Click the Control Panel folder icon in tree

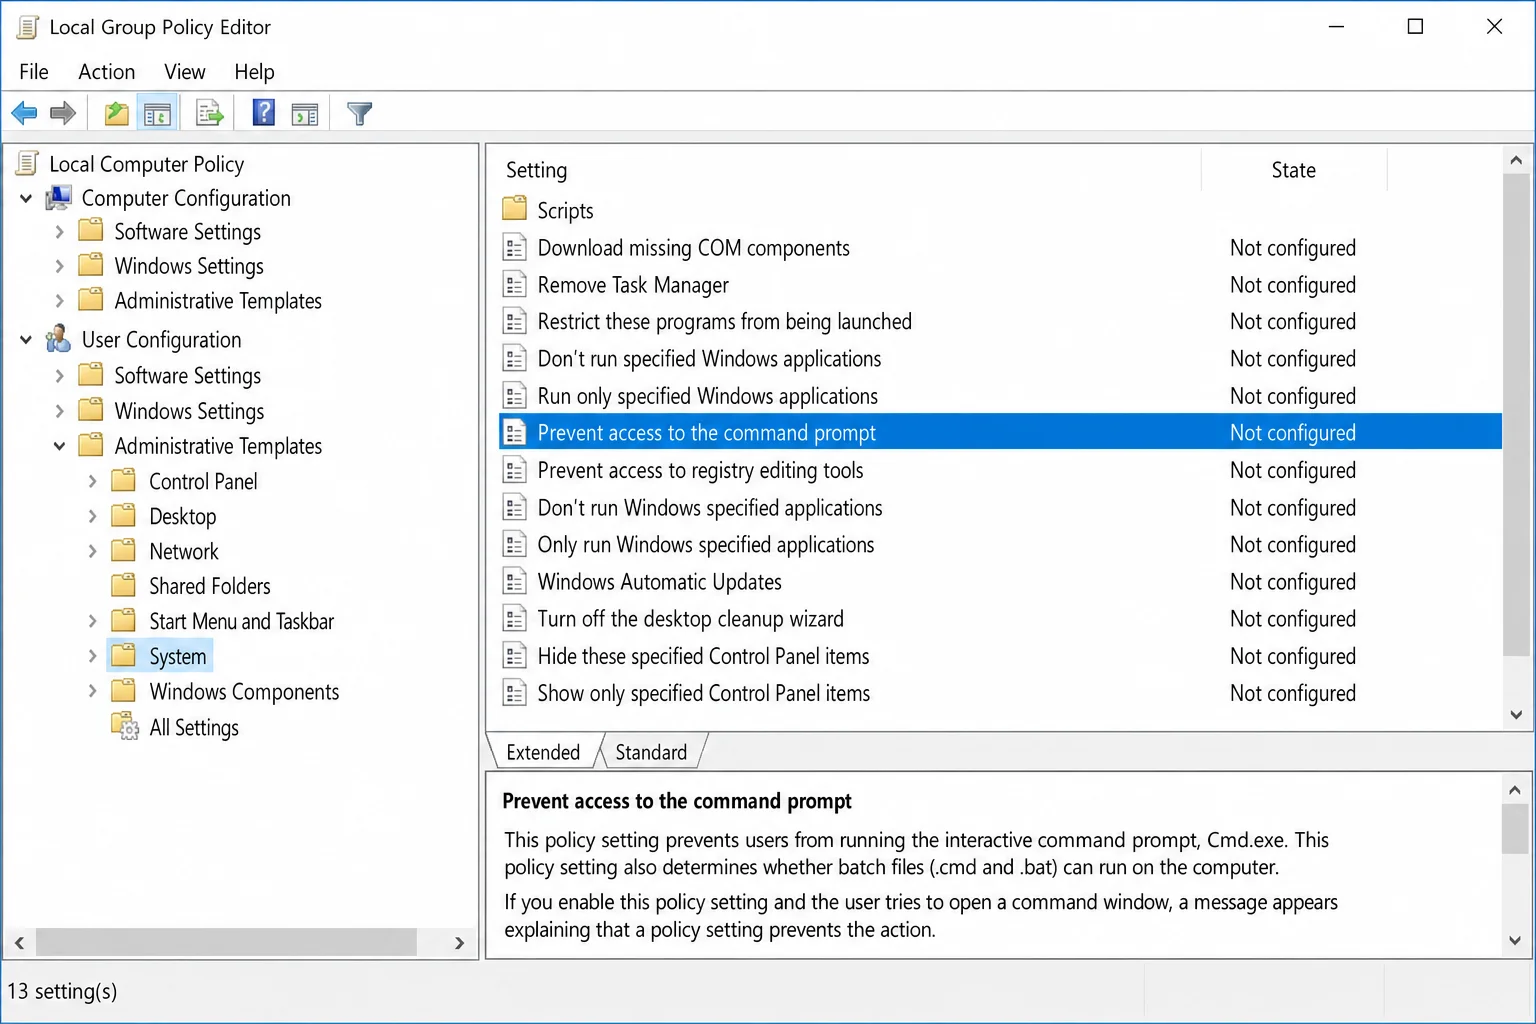[x=124, y=481]
